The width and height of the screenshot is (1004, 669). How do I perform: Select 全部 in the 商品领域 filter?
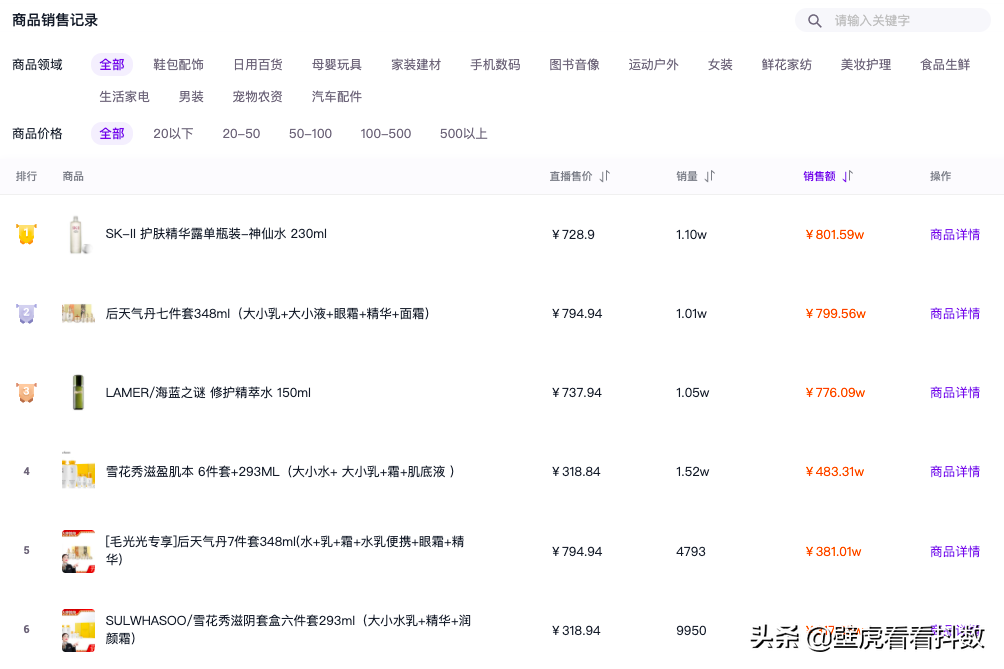(112, 64)
